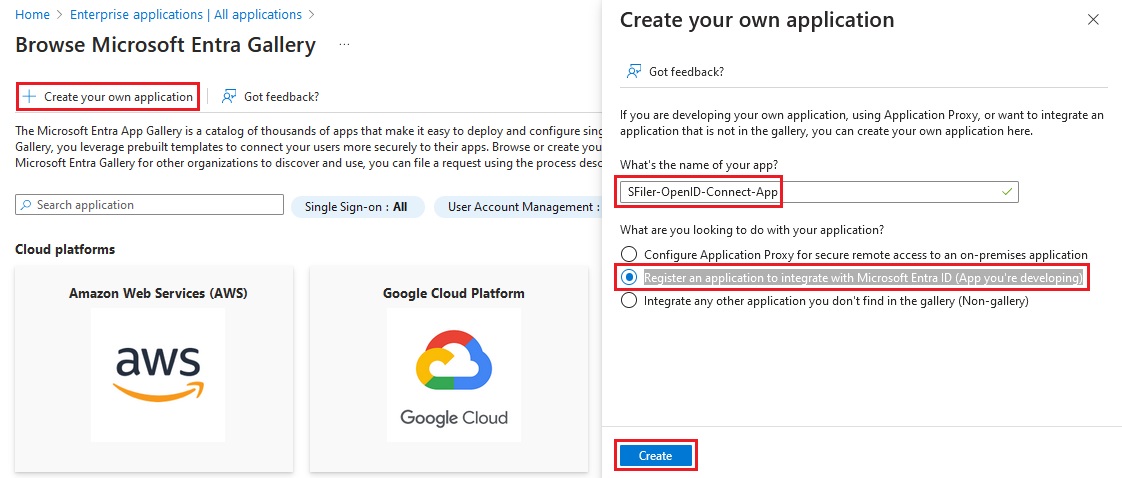This screenshot has height=478, width=1122.
Task: Open the Single Sign-on filter pill
Action: pos(357,207)
